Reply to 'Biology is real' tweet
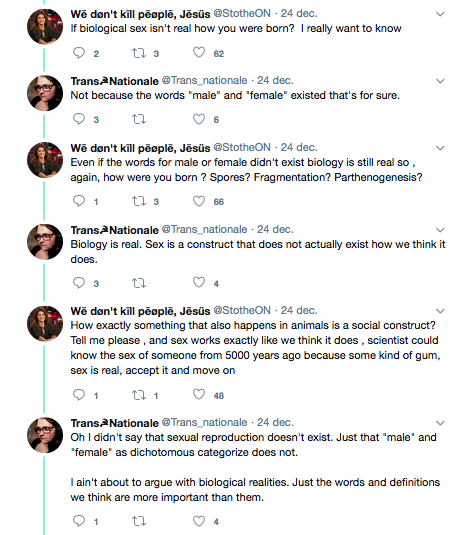Screen dimensions: 472x535 click(79, 283)
